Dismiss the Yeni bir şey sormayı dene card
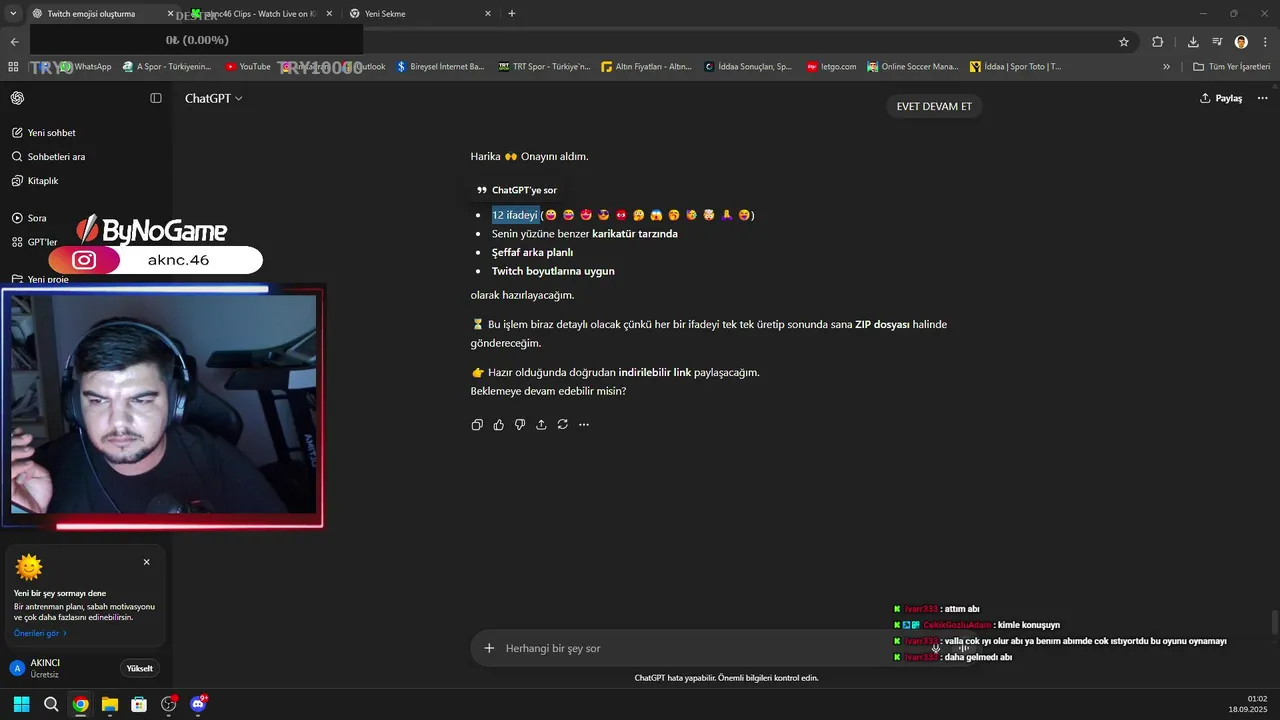Viewport: 1280px width, 720px height. (x=146, y=562)
